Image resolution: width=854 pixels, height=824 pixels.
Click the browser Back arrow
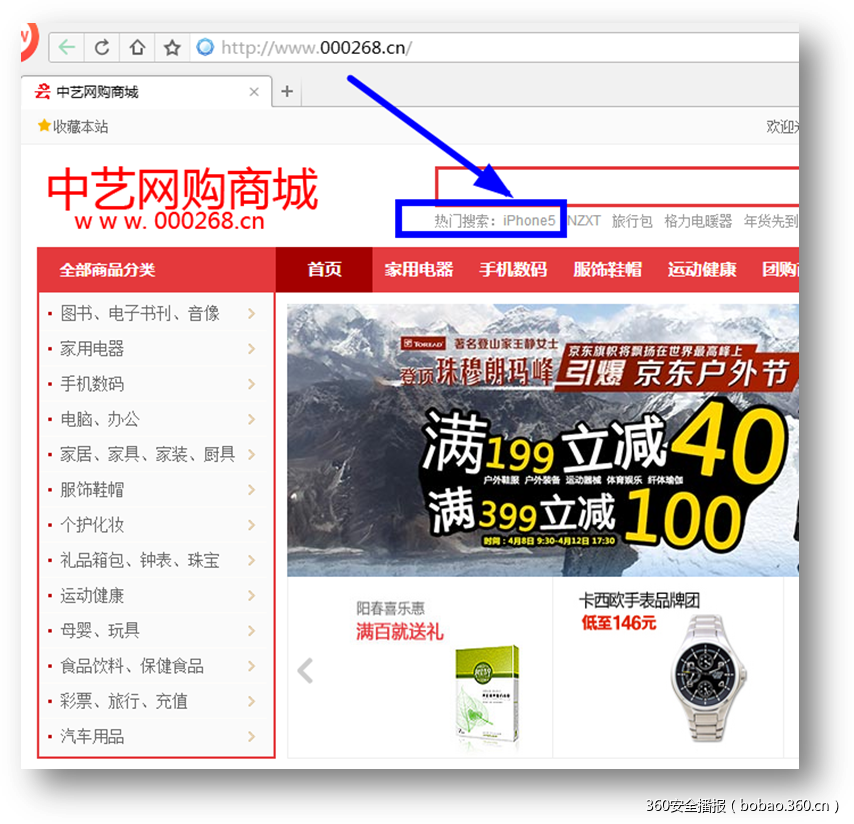(x=65, y=46)
